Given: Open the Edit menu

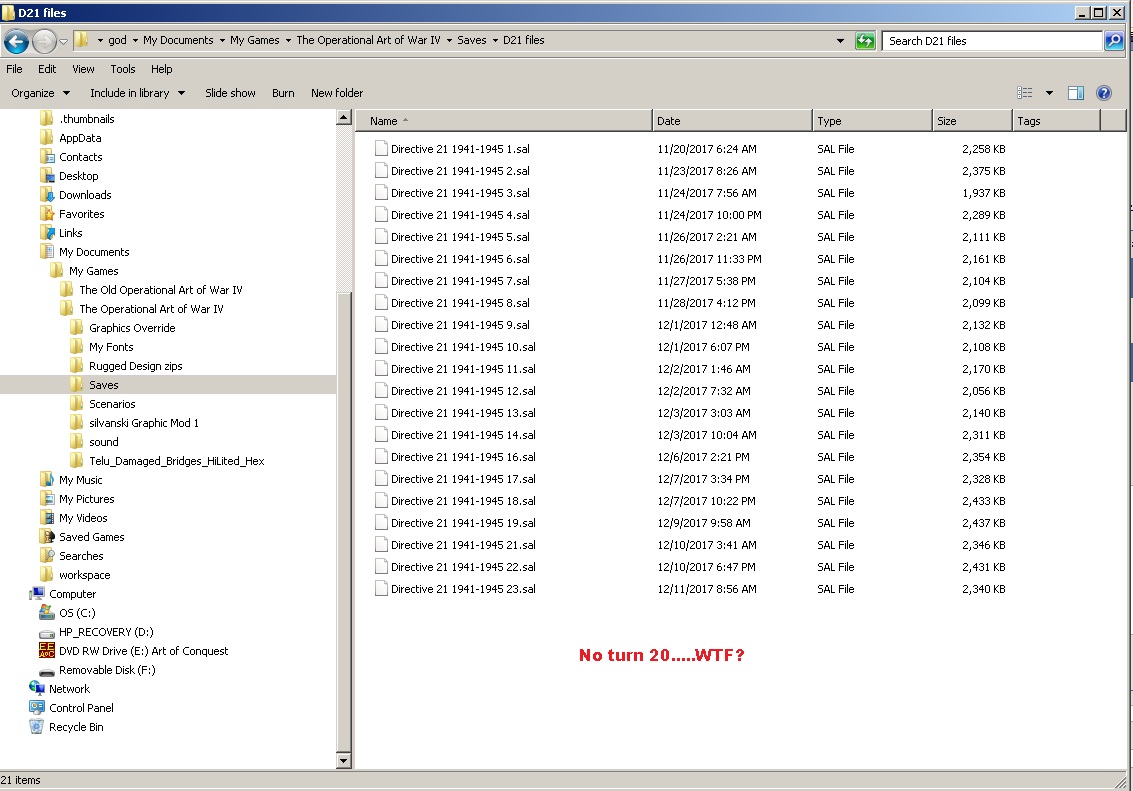Looking at the screenshot, I should coord(47,69).
